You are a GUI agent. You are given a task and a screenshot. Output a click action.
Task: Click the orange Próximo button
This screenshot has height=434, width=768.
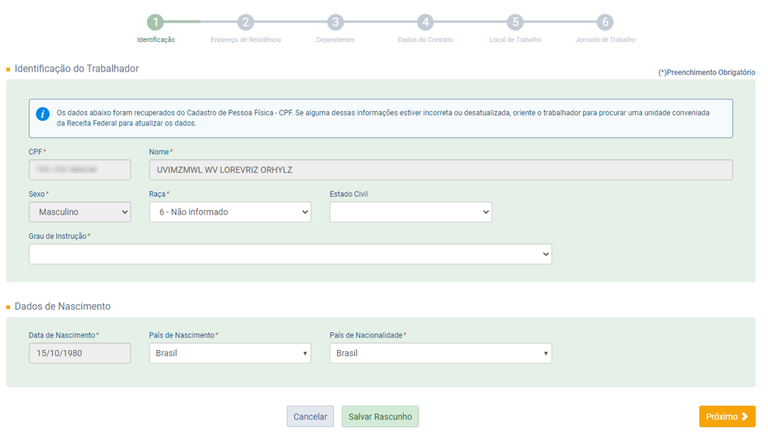tap(726, 416)
